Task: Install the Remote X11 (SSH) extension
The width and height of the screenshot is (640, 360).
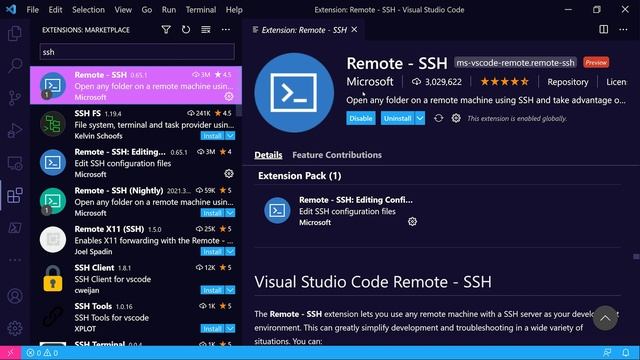Action: [x=213, y=252]
